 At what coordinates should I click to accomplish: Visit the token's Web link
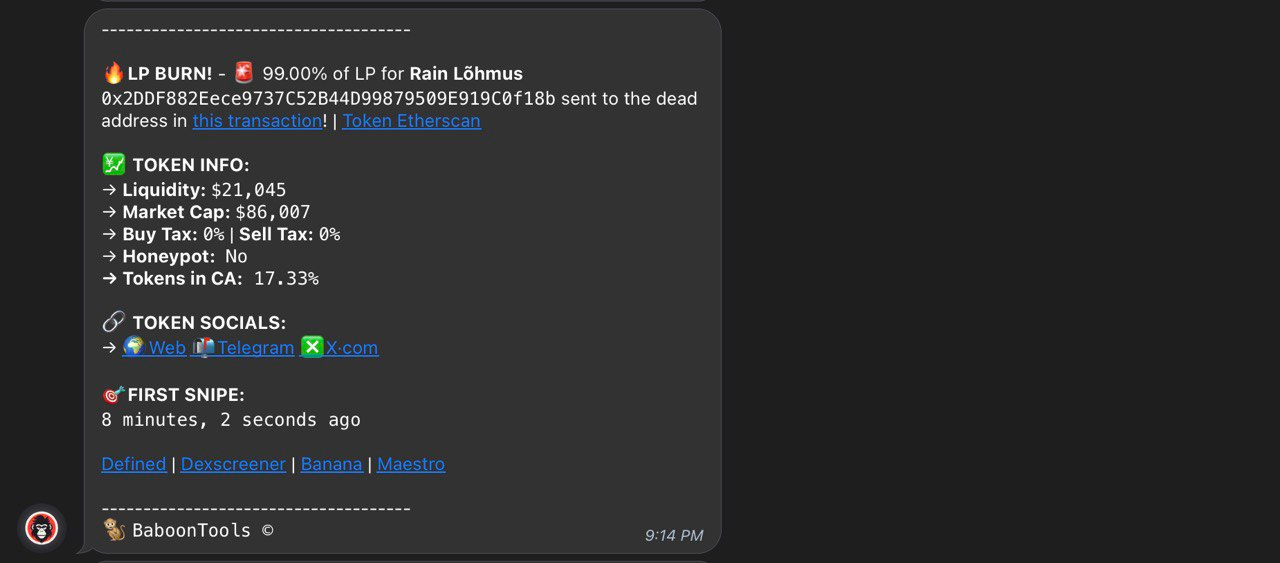tap(167, 348)
